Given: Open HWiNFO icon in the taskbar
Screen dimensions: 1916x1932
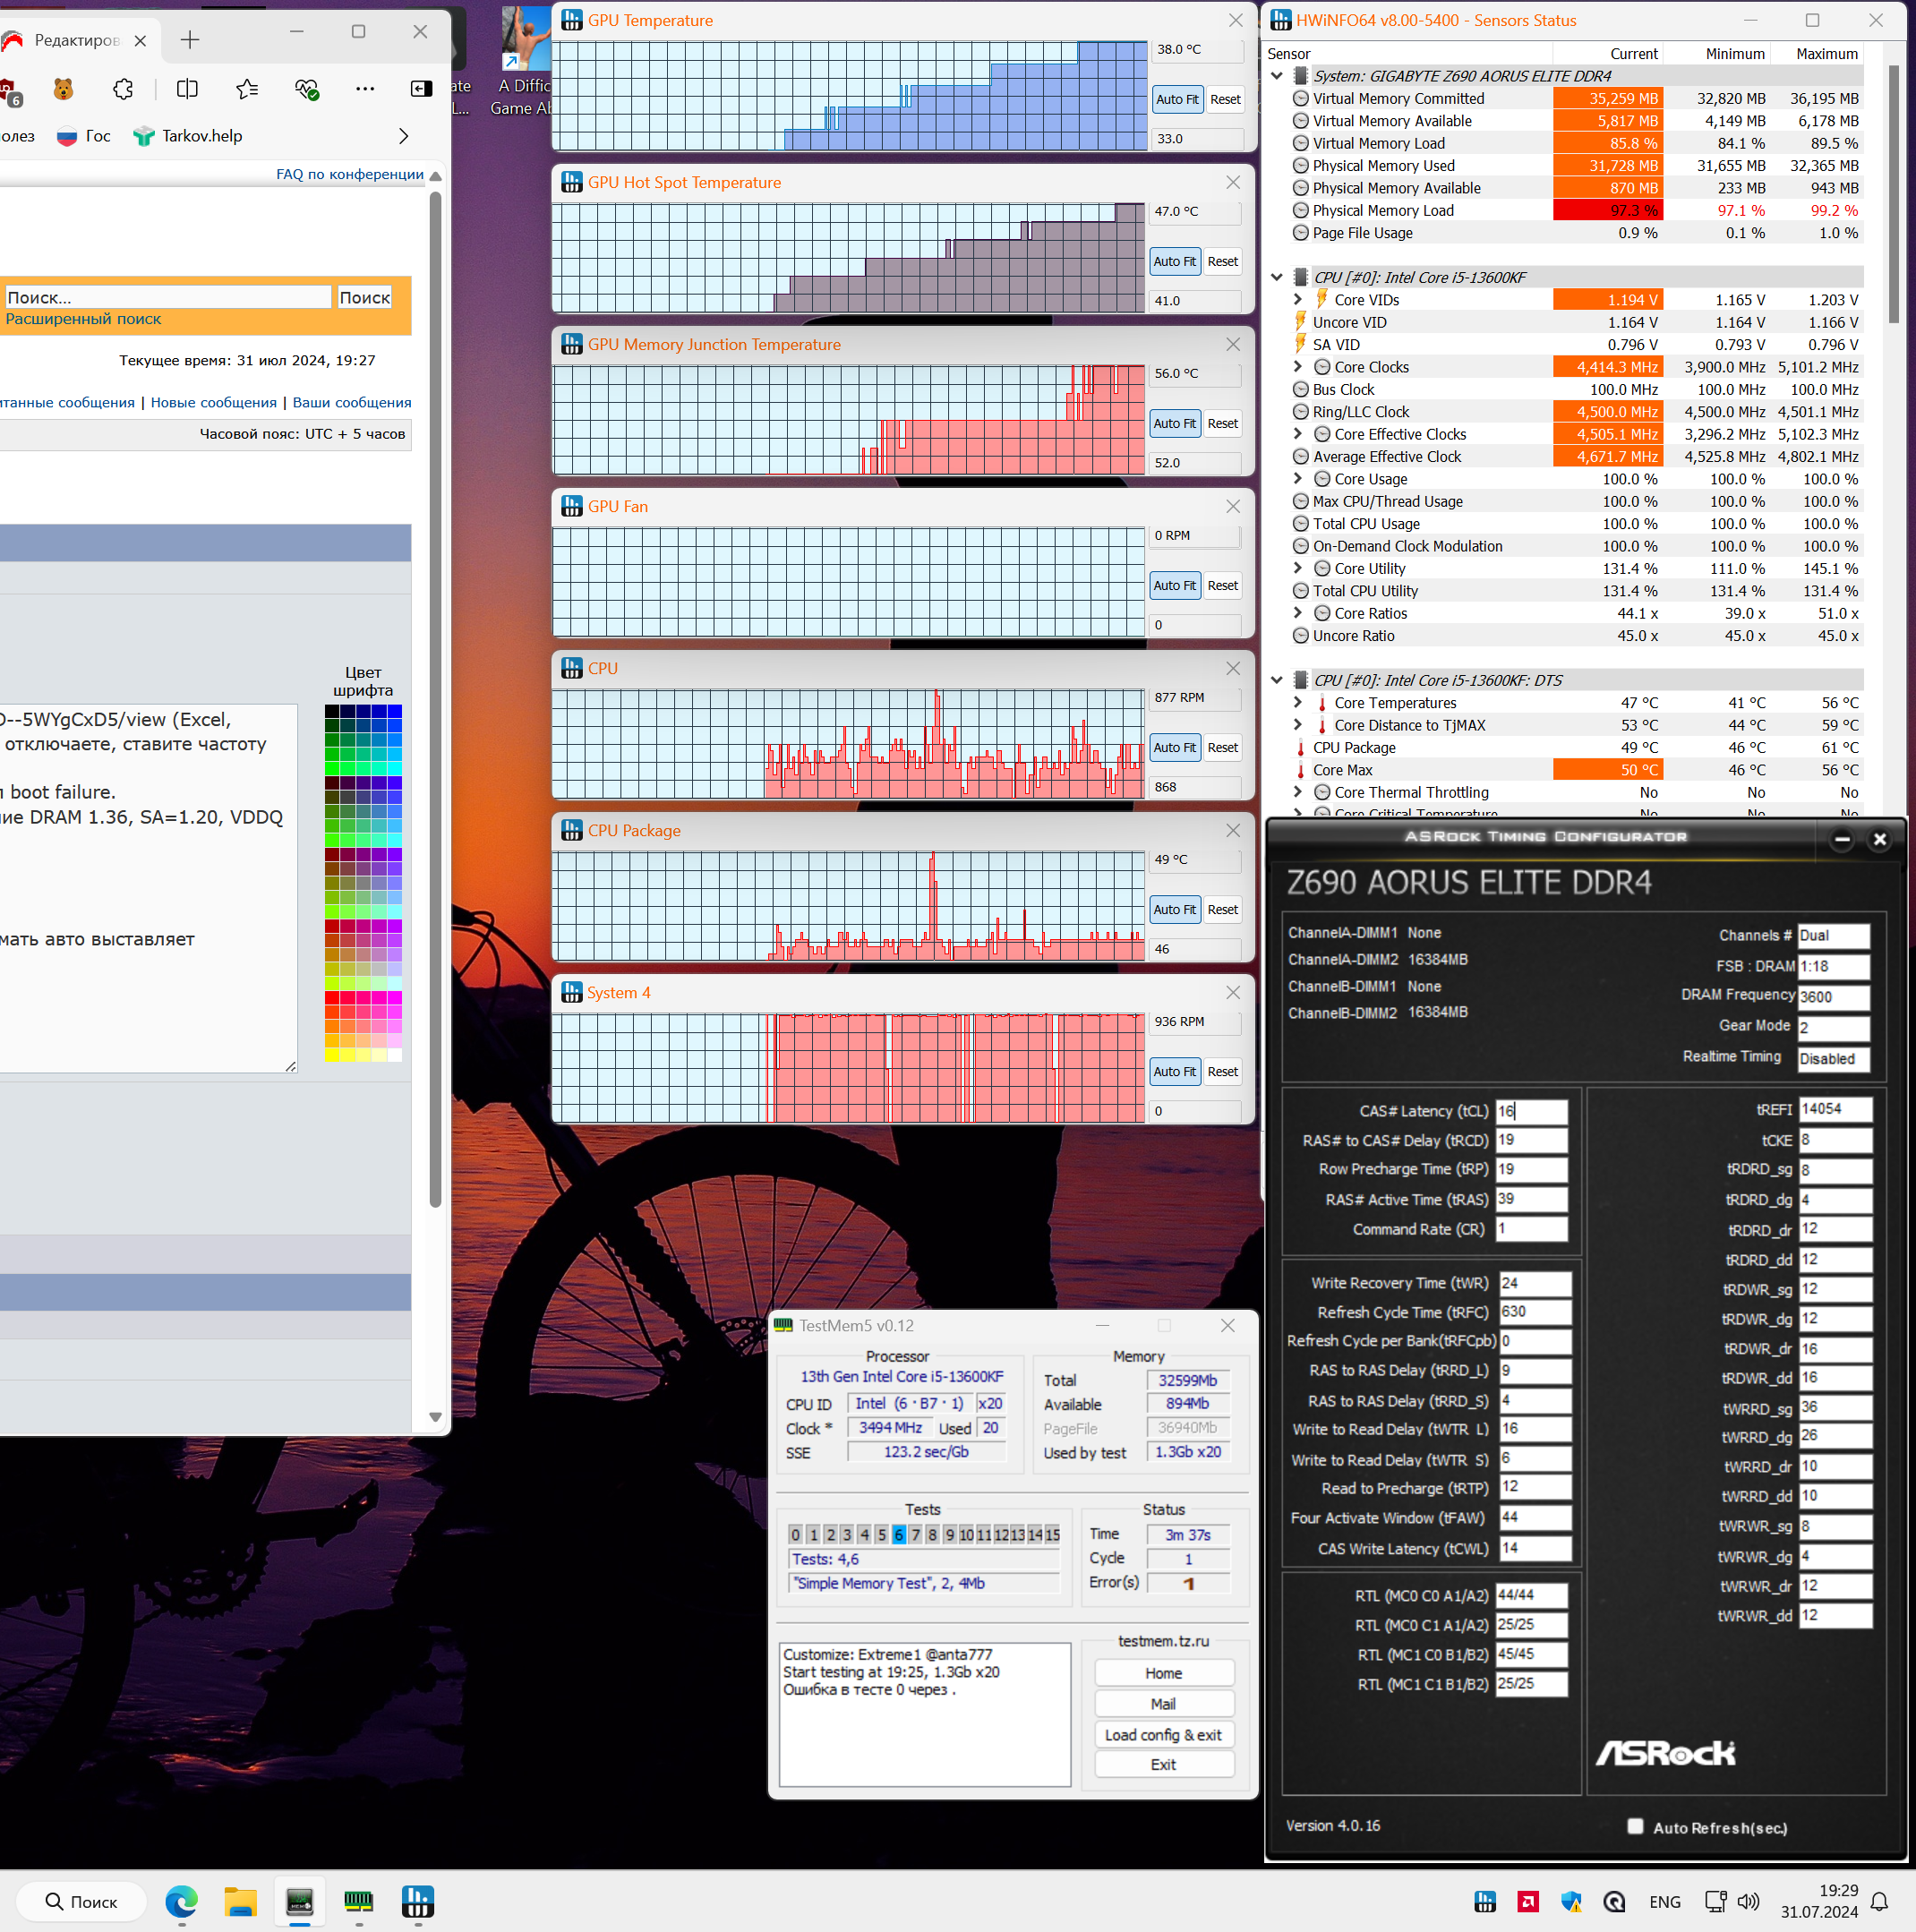Looking at the screenshot, I should [x=417, y=1901].
